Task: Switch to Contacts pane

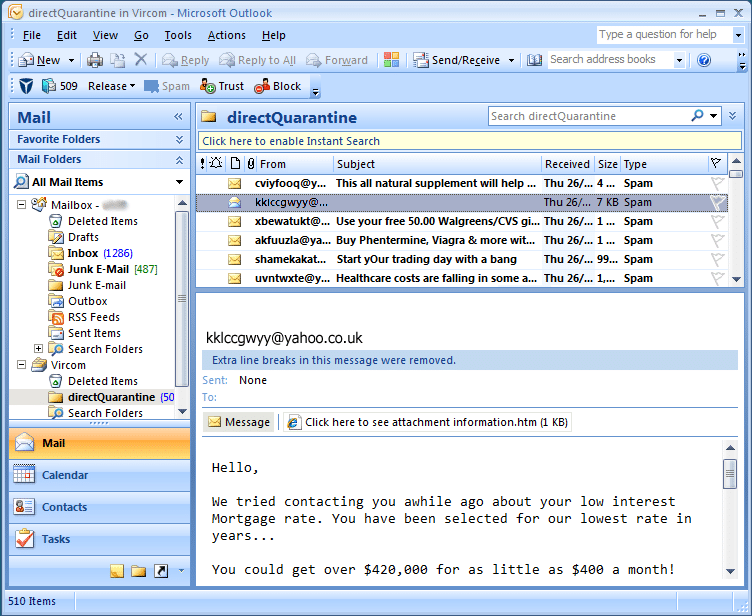Action: click(x=99, y=507)
